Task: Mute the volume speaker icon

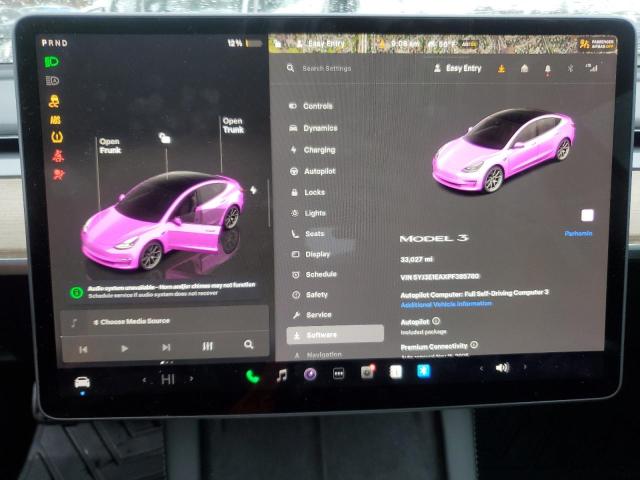Action: click(x=501, y=367)
